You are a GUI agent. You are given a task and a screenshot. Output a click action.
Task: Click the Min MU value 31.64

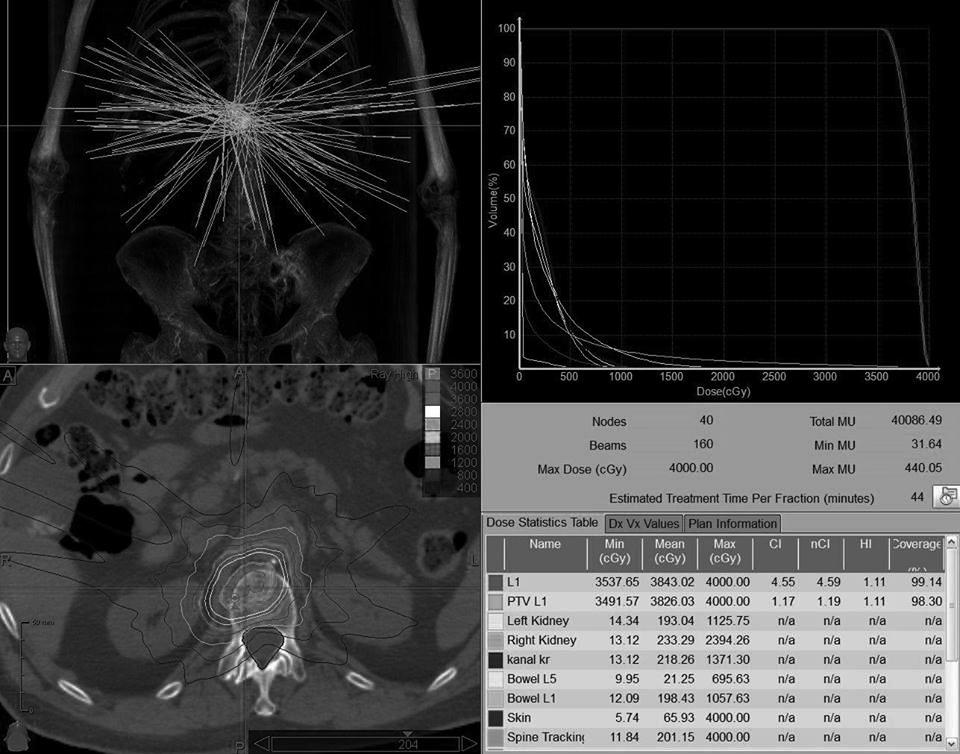[x=926, y=444]
